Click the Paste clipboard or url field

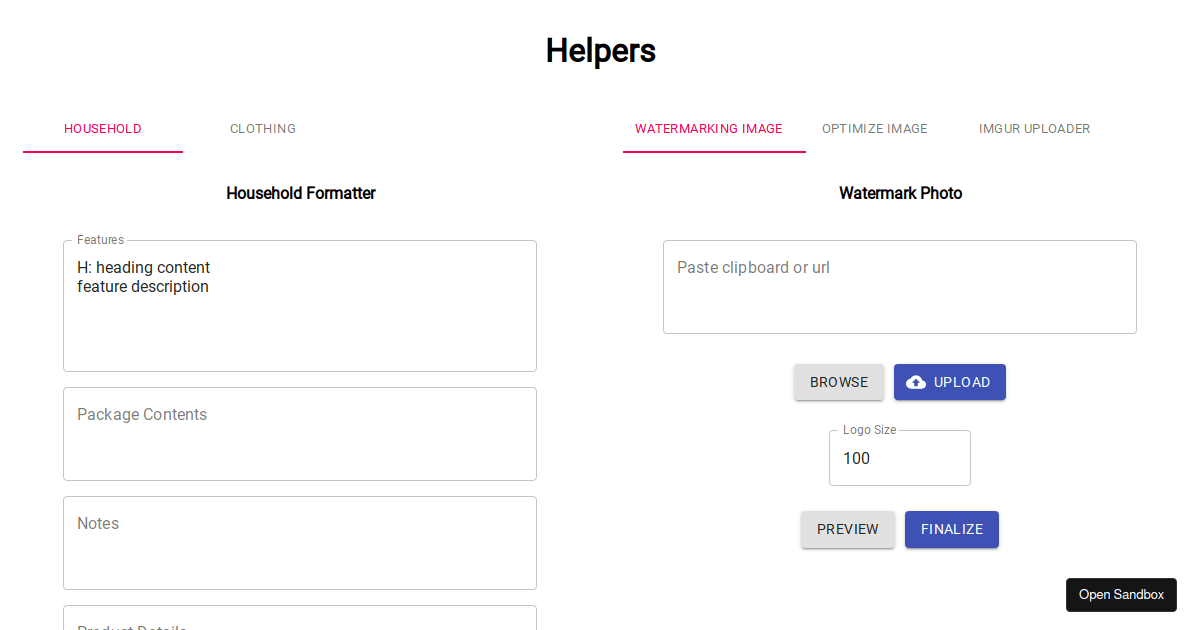pyautogui.click(x=899, y=287)
